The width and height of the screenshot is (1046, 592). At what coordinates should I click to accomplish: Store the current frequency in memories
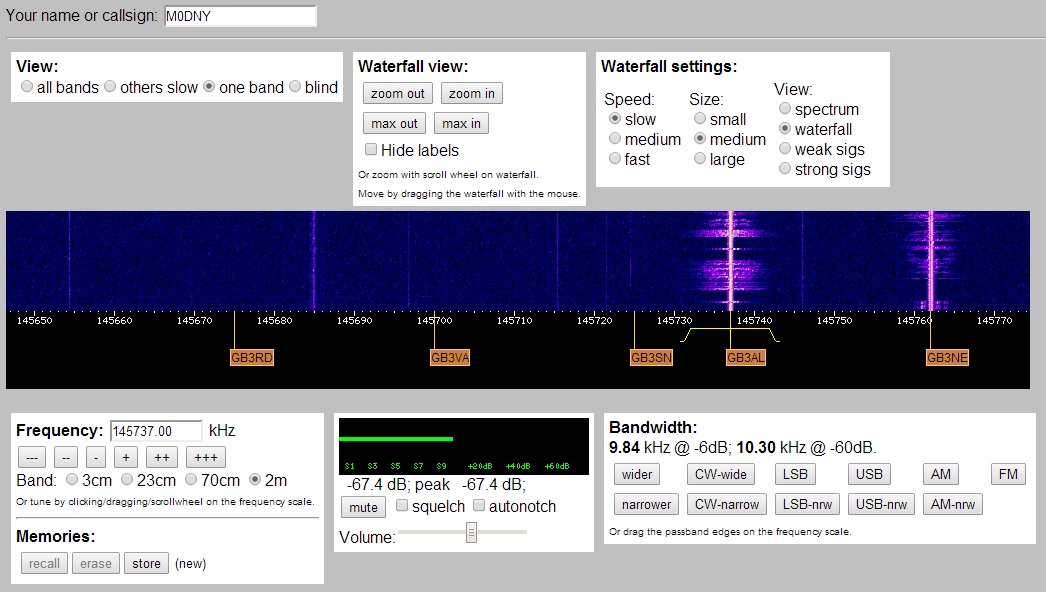146,563
